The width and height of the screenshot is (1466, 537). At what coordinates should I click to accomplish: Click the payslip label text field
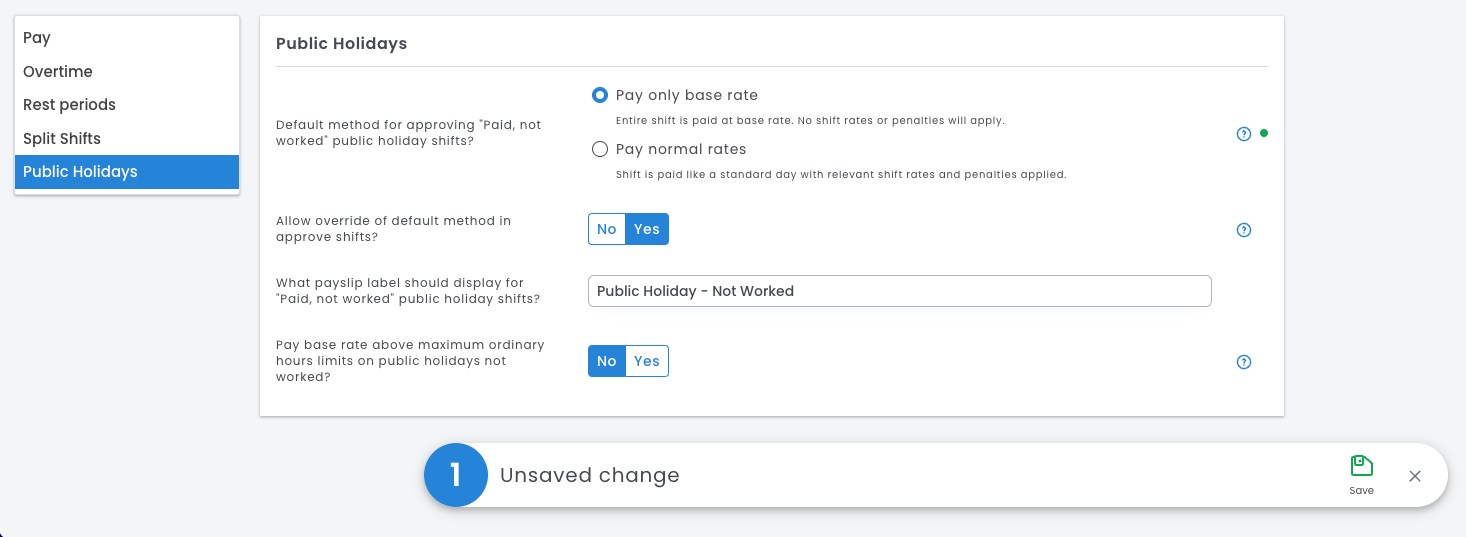[899, 291]
